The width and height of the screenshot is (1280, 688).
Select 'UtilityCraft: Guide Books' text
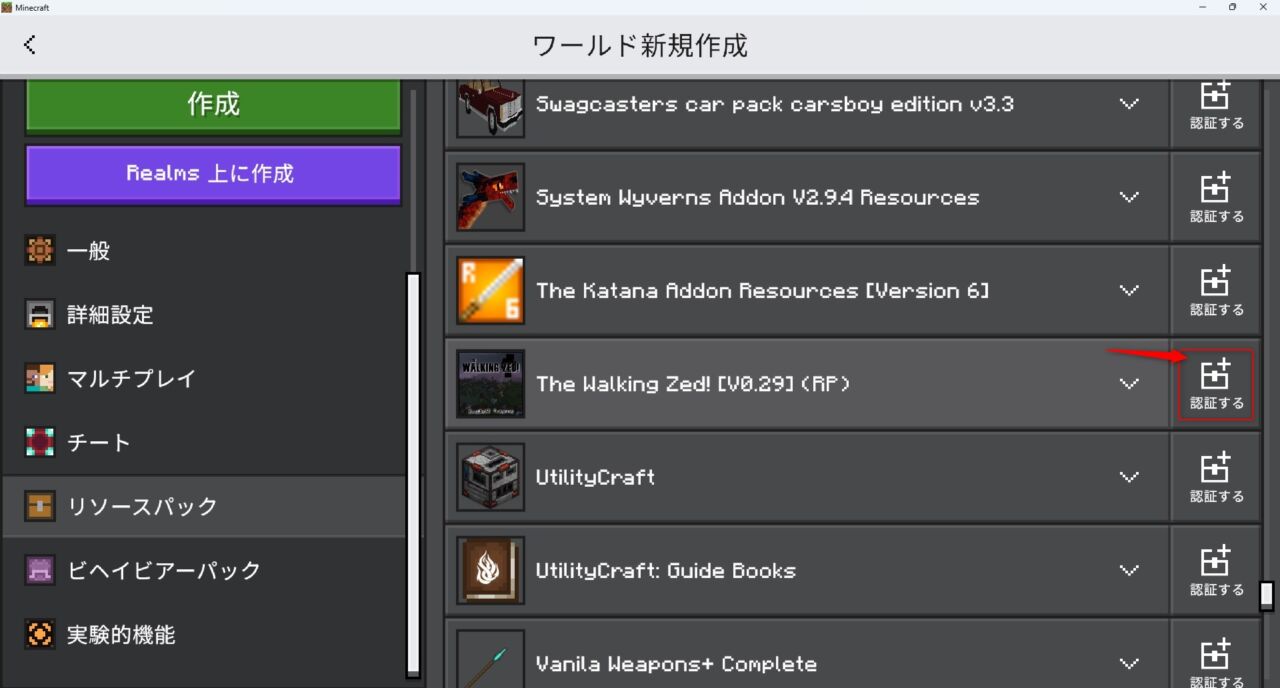(666, 570)
